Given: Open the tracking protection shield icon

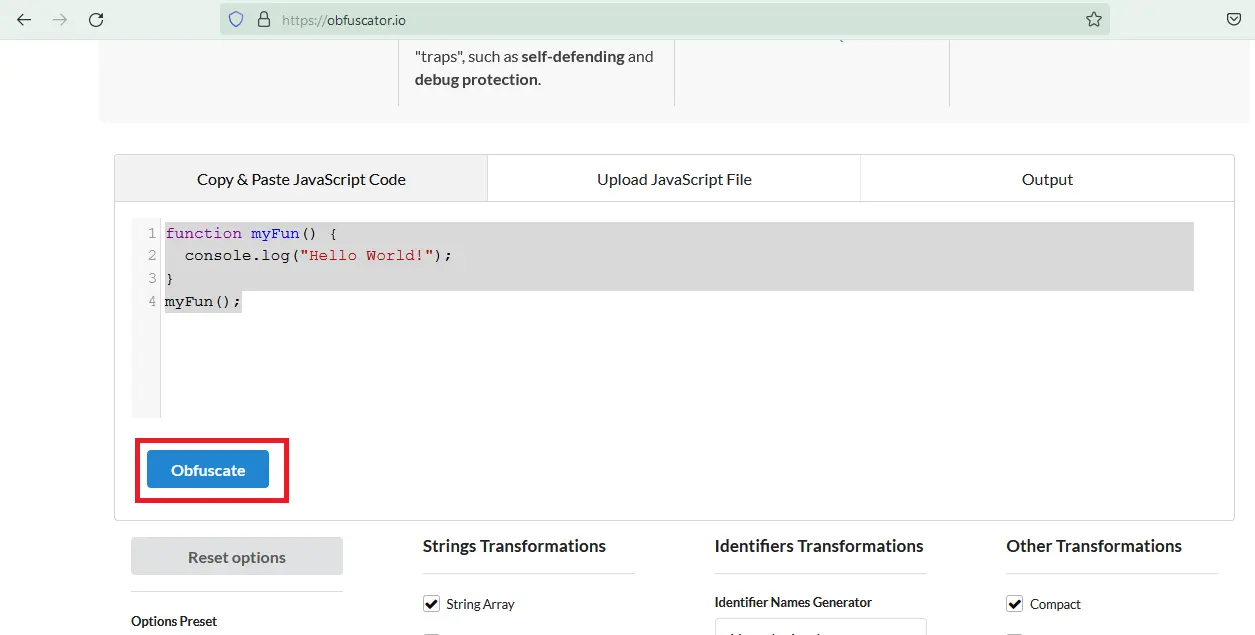Looking at the screenshot, I should pyautogui.click(x=236, y=19).
